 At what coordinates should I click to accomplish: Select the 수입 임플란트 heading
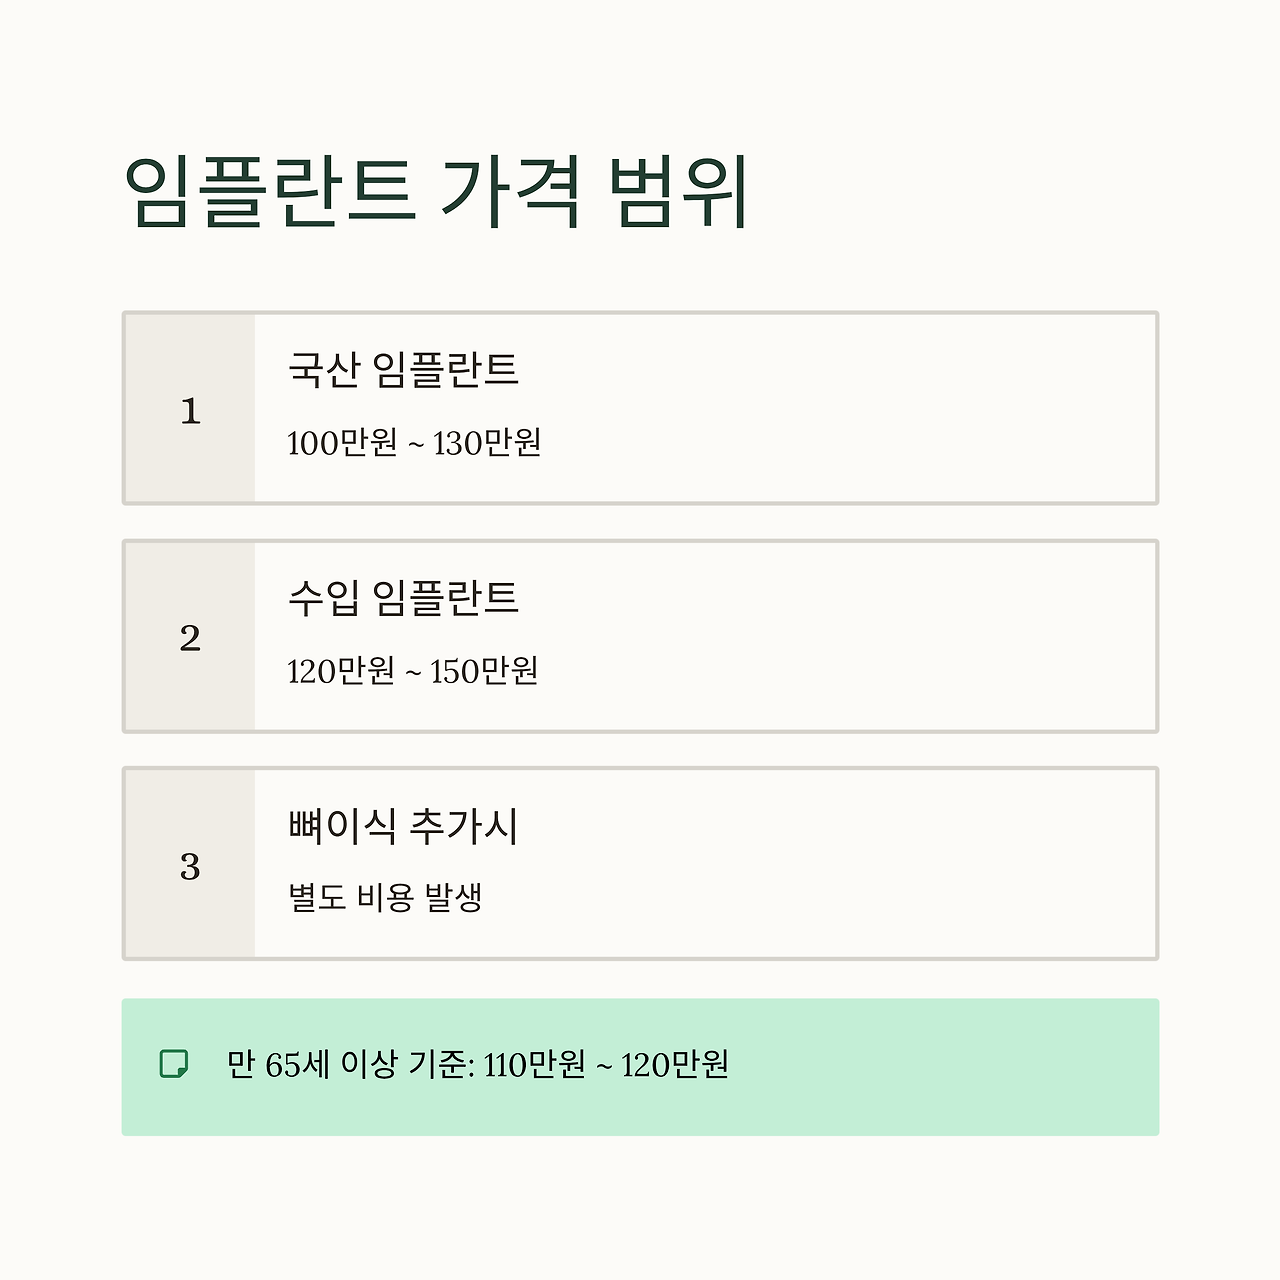pyautogui.click(x=403, y=597)
